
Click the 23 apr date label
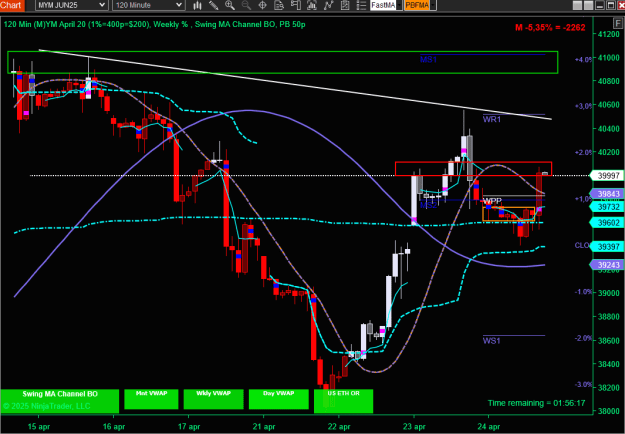tap(414, 426)
